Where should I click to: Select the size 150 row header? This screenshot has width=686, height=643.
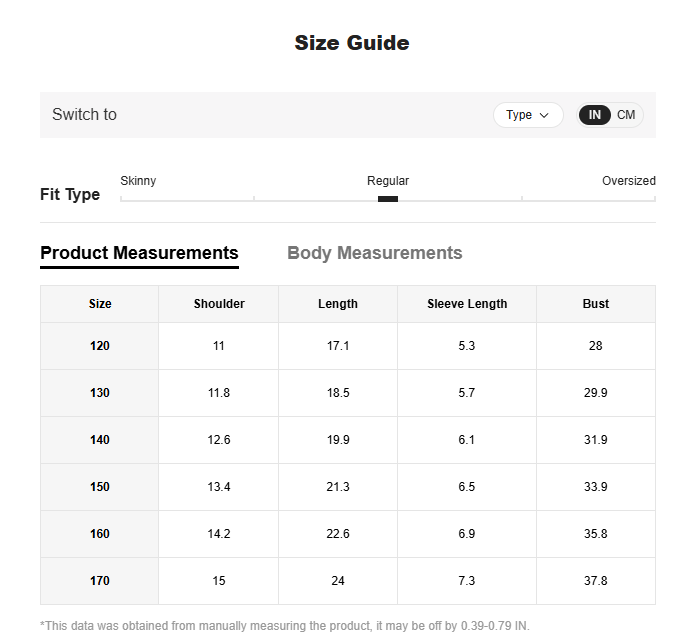coord(100,487)
